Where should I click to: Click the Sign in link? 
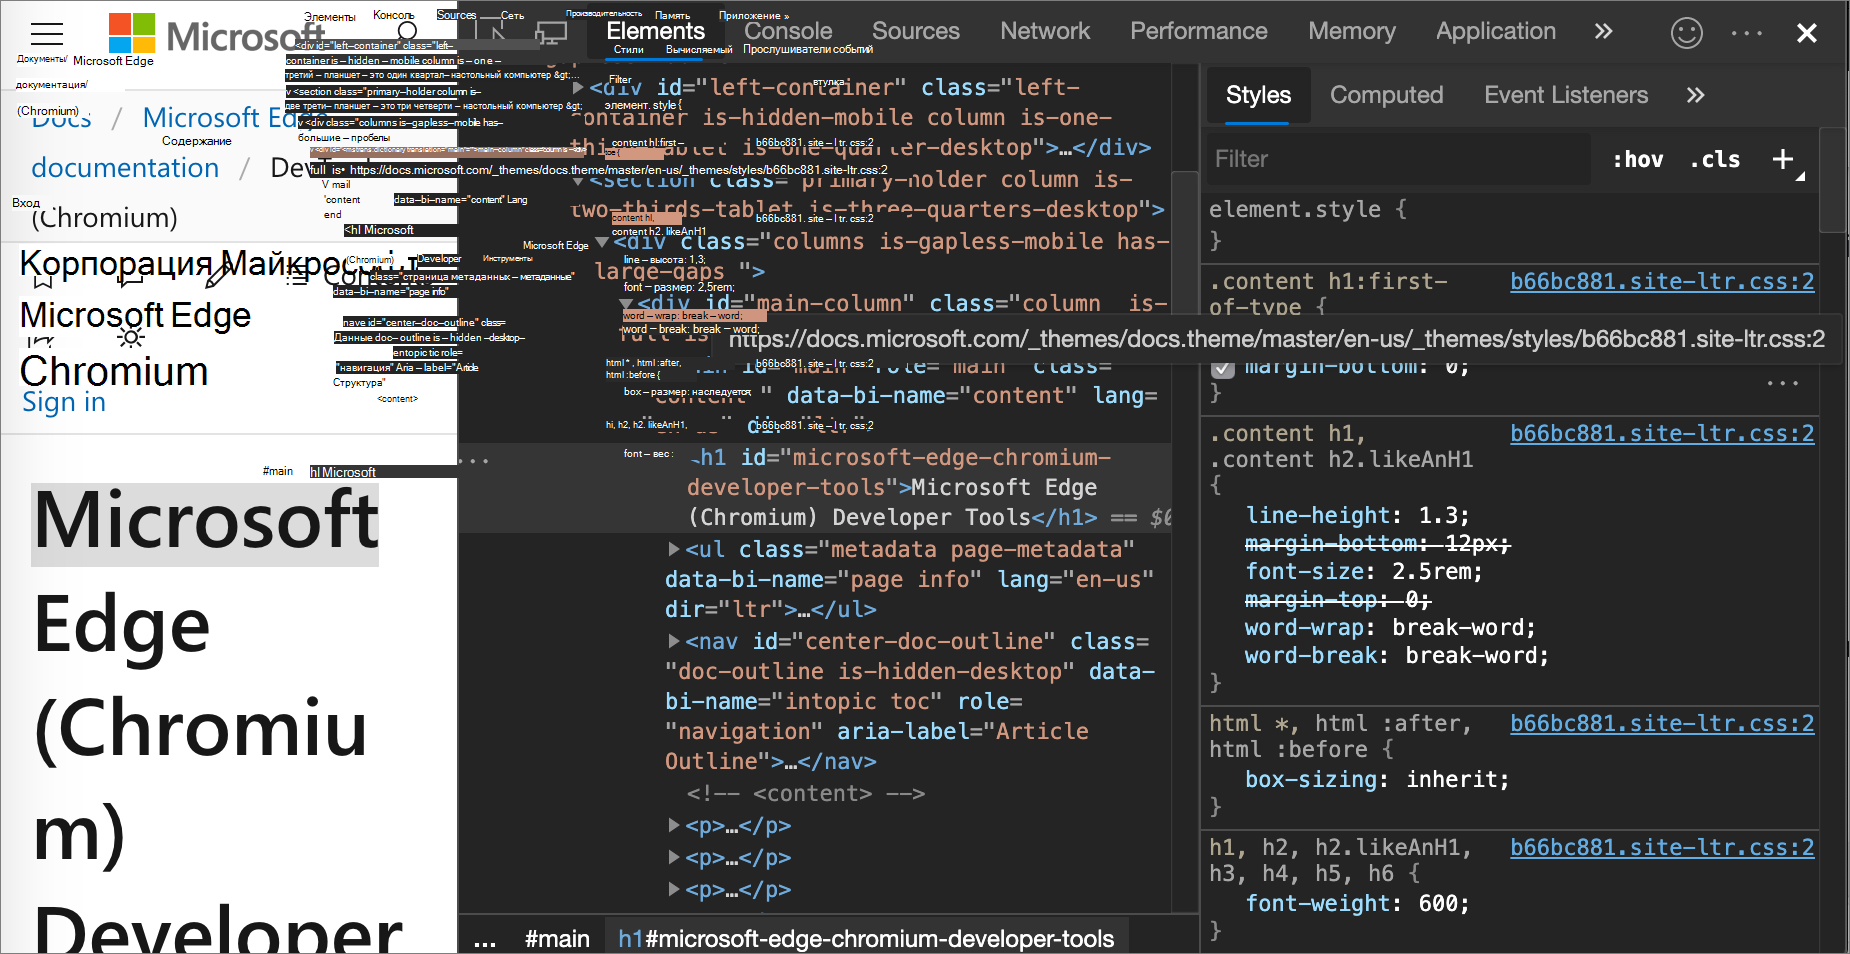coord(64,402)
